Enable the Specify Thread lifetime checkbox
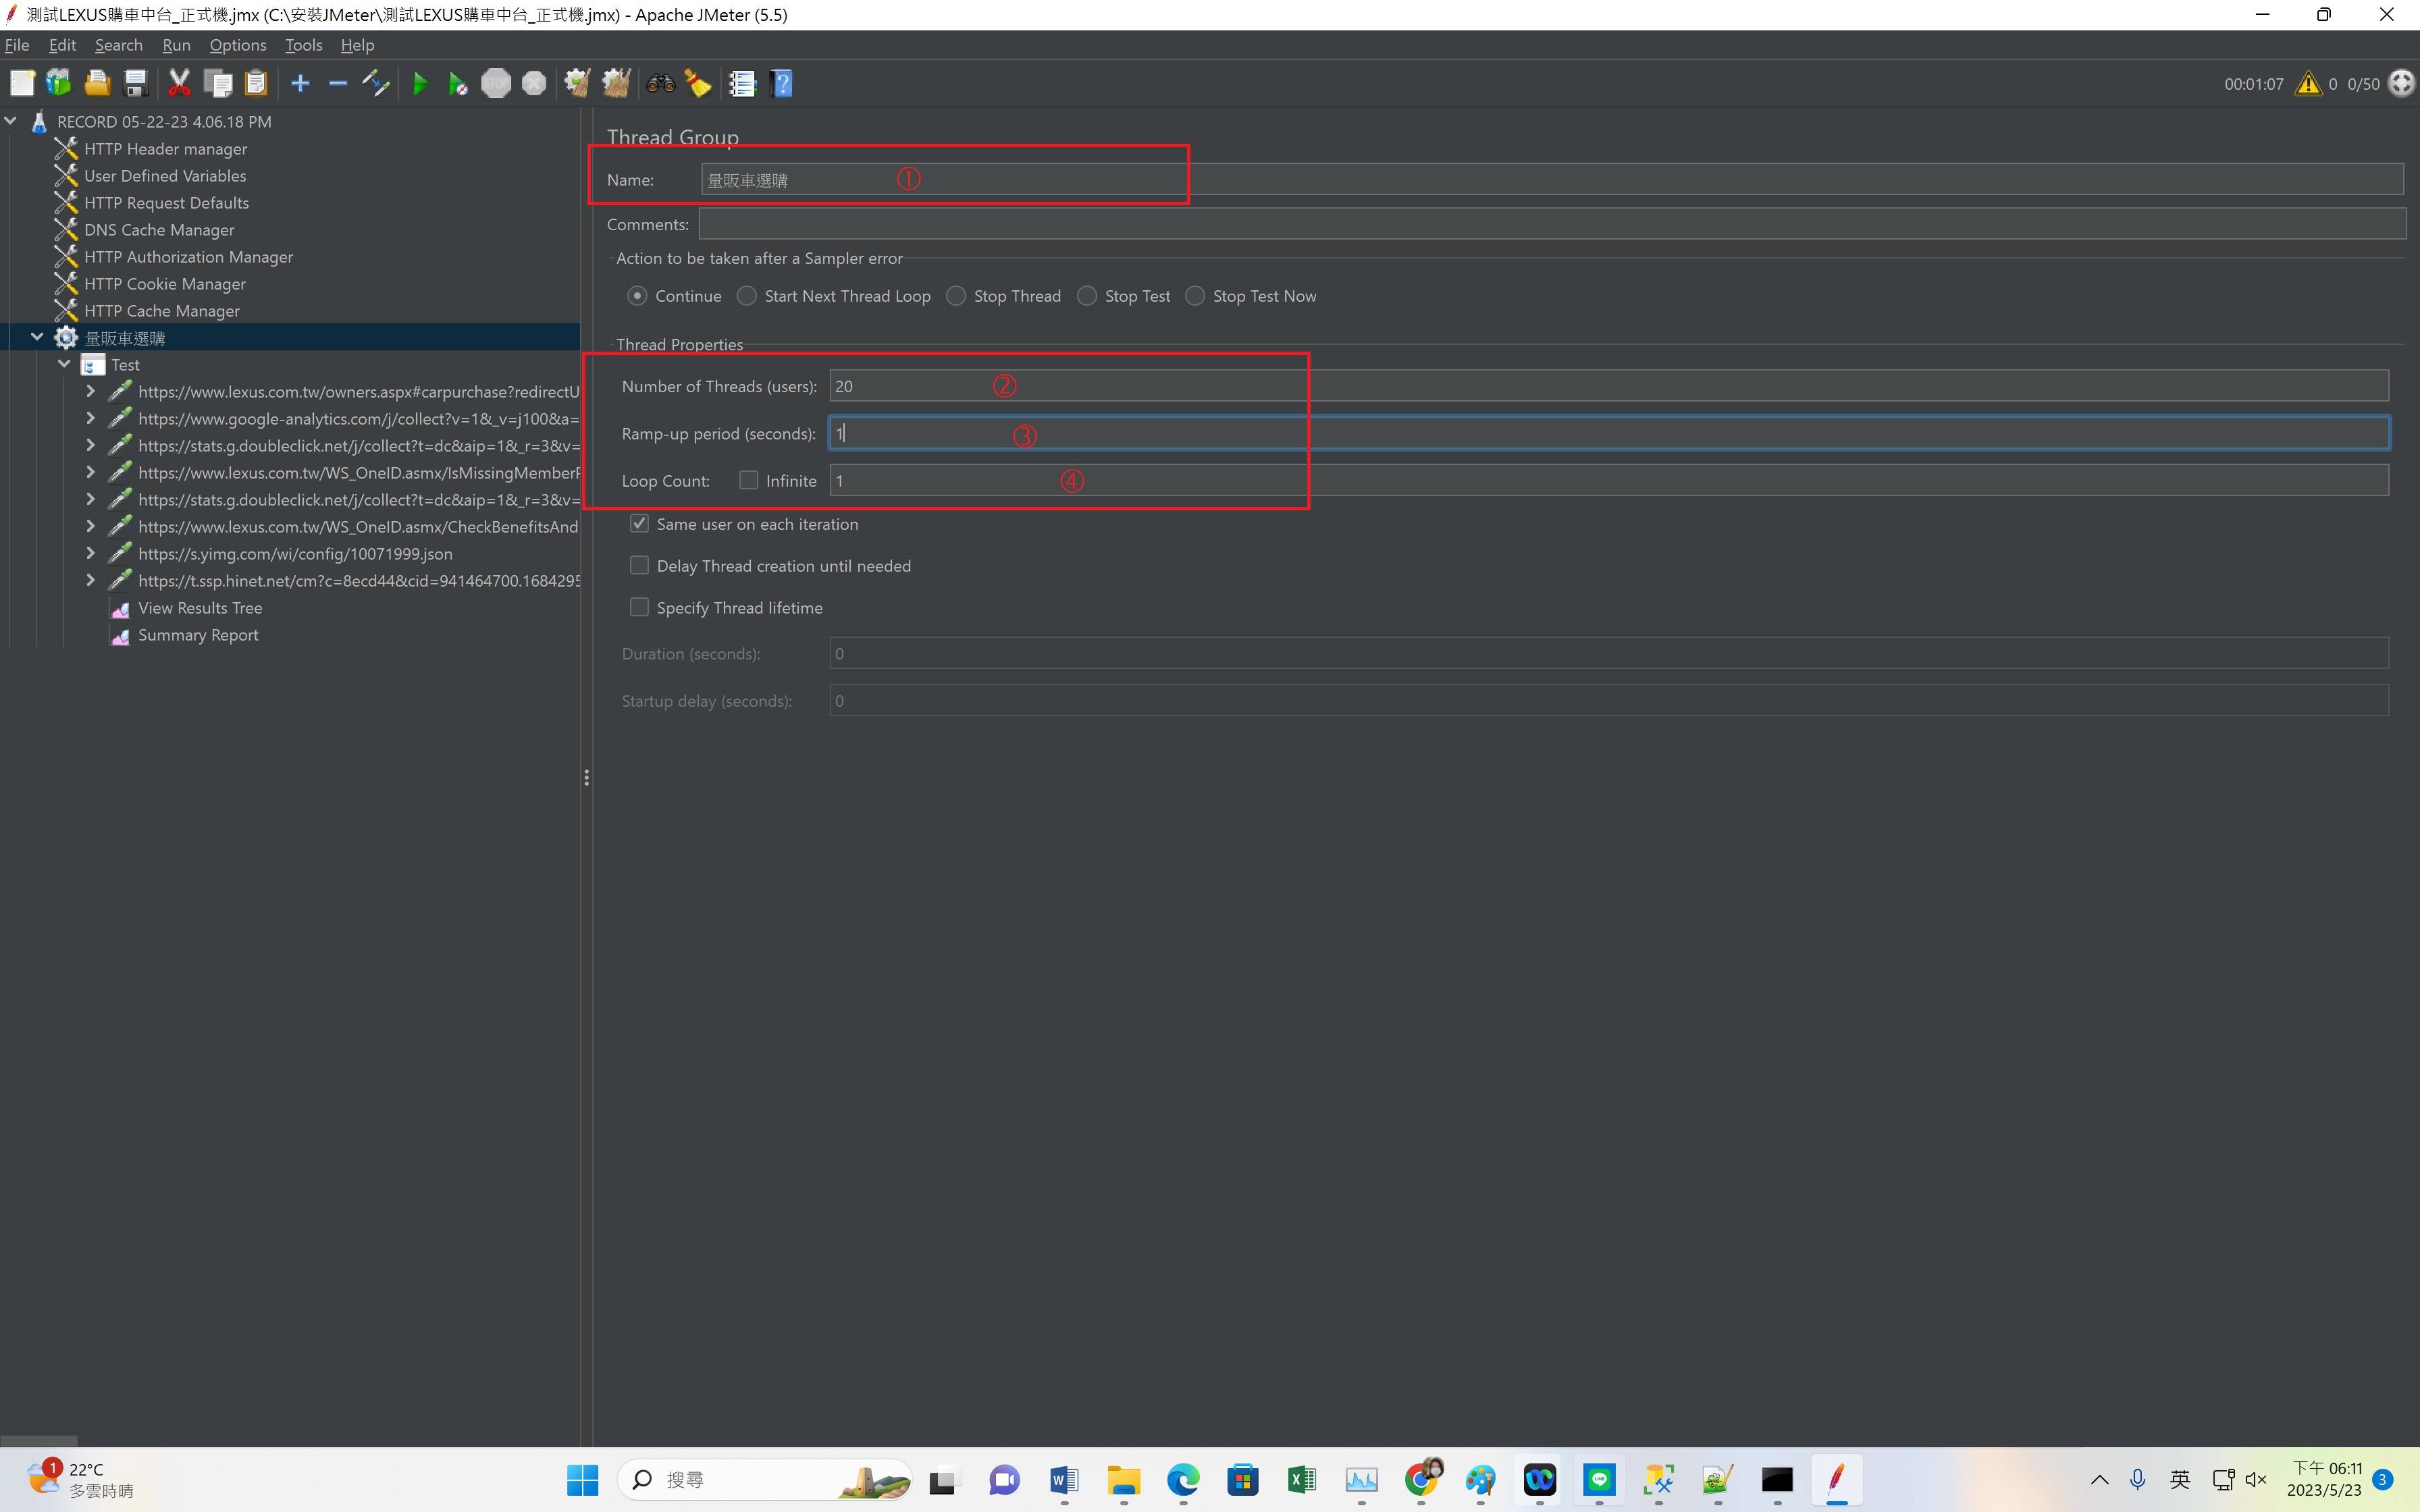This screenshot has height=1512, width=2420. point(639,608)
